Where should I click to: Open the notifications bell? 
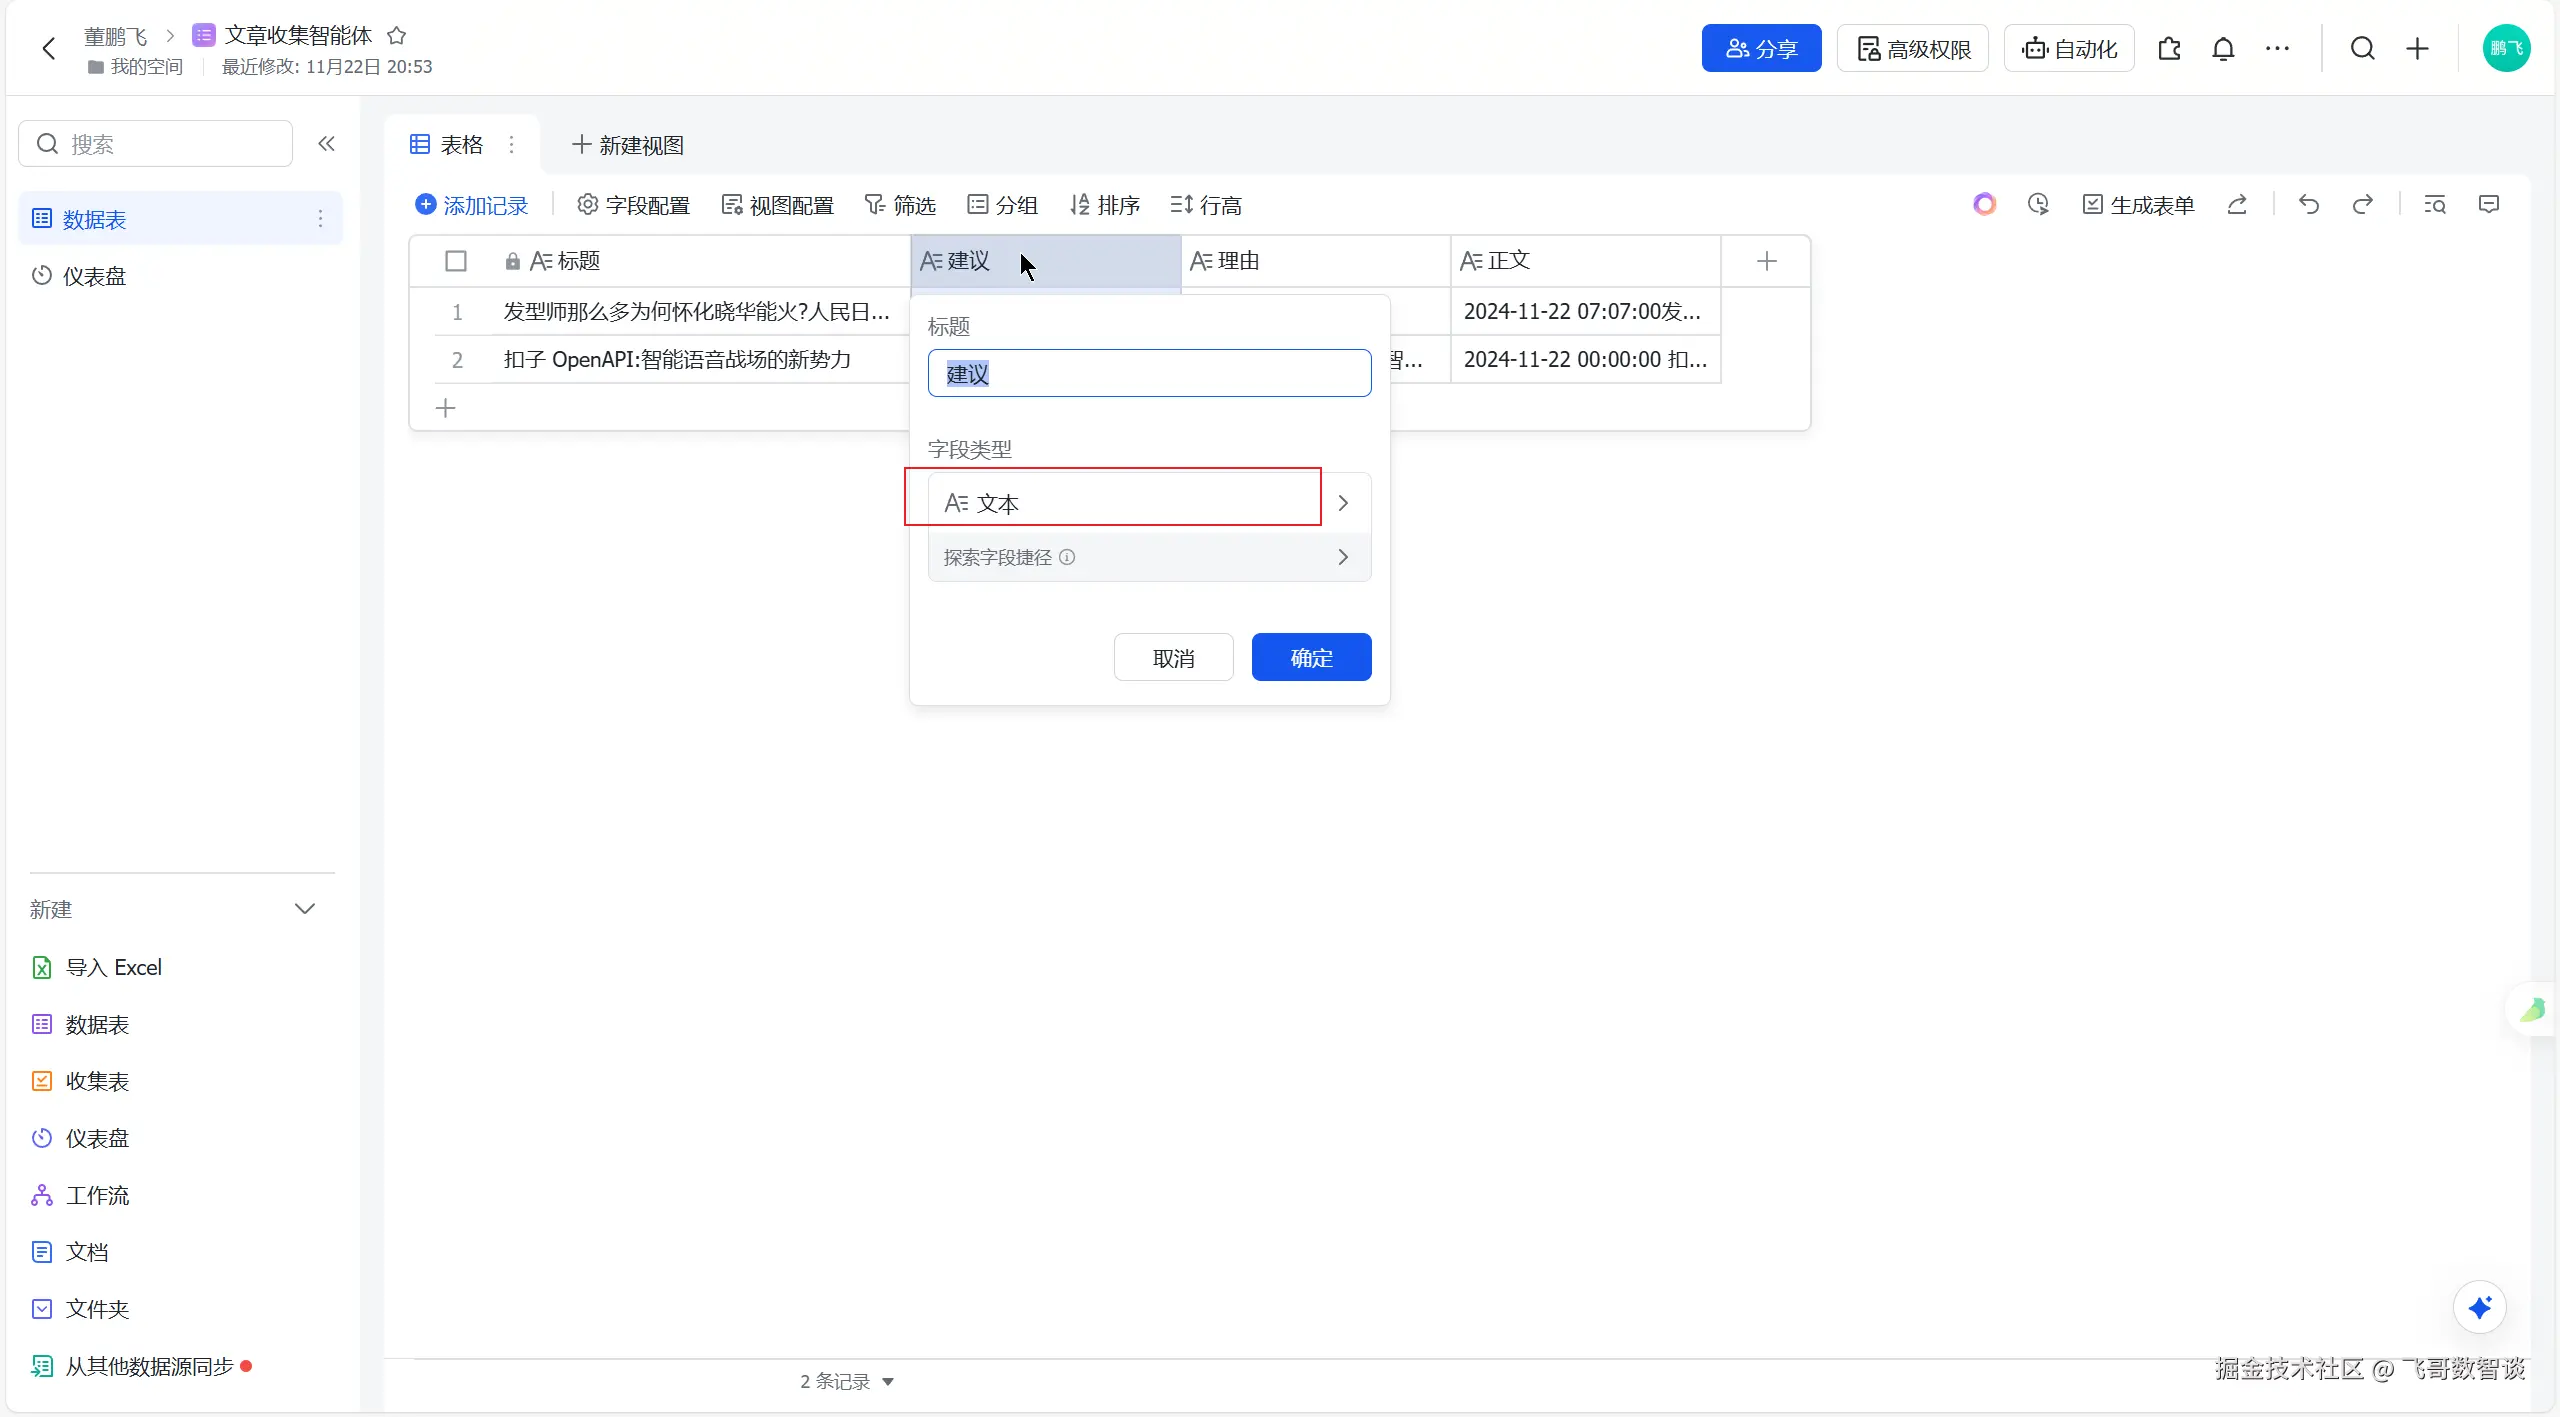tap(2222, 49)
